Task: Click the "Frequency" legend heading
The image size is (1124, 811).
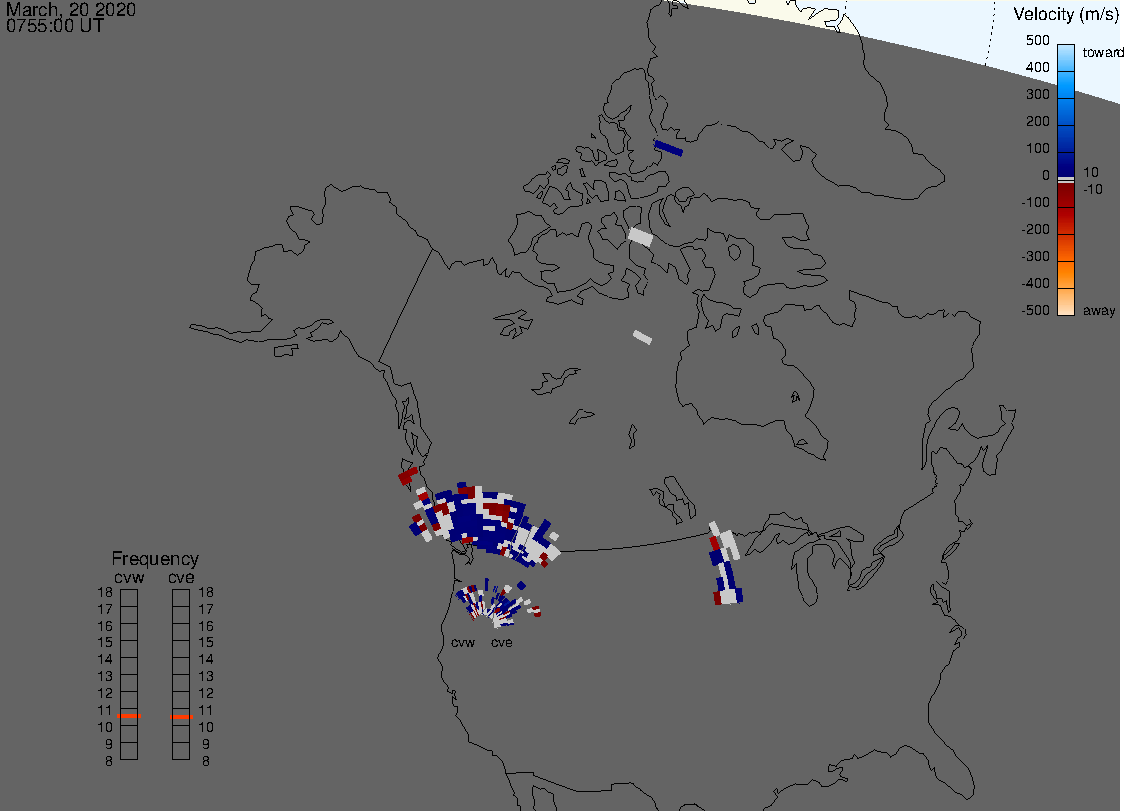Action: [x=155, y=559]
